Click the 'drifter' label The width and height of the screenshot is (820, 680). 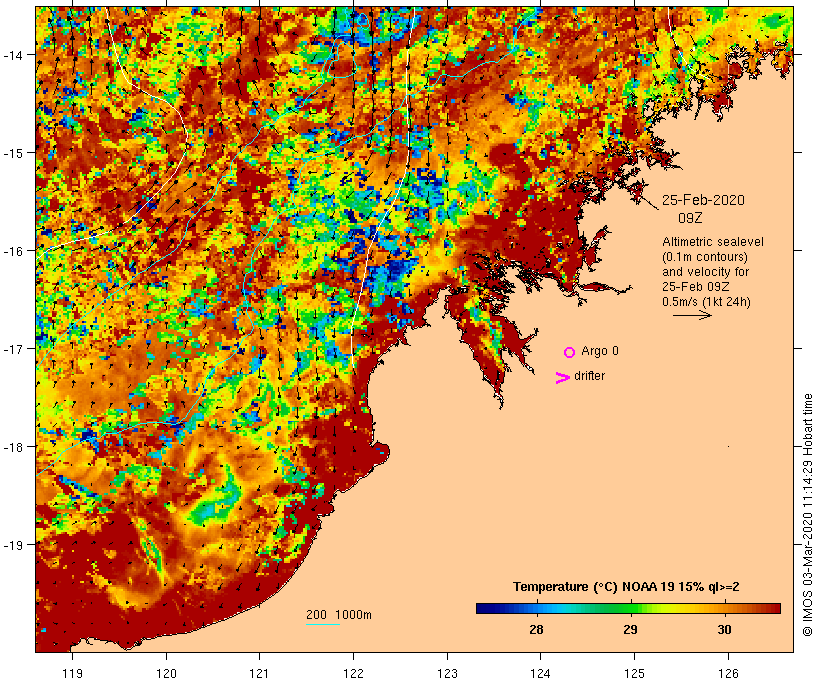click(x=589, y=376)
